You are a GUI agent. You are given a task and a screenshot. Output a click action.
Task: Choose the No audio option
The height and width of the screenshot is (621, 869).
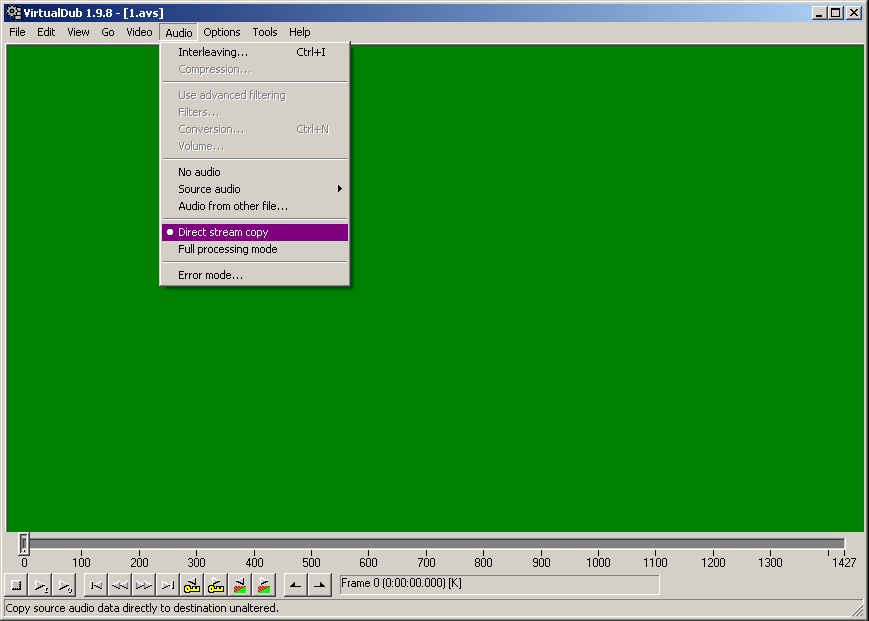199,172
